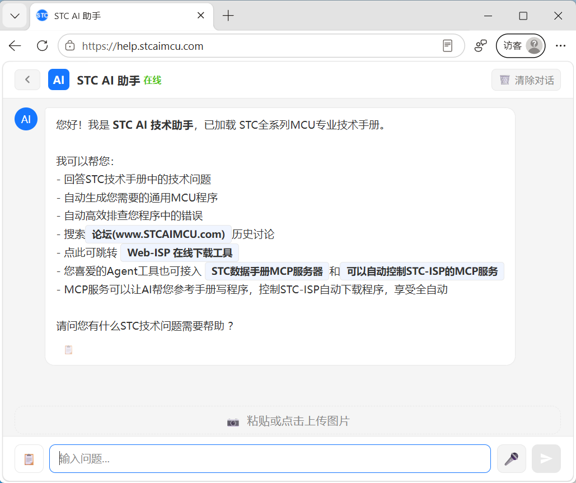
Task: Click the camera icon in upload area
Action: tap(233, 422)
